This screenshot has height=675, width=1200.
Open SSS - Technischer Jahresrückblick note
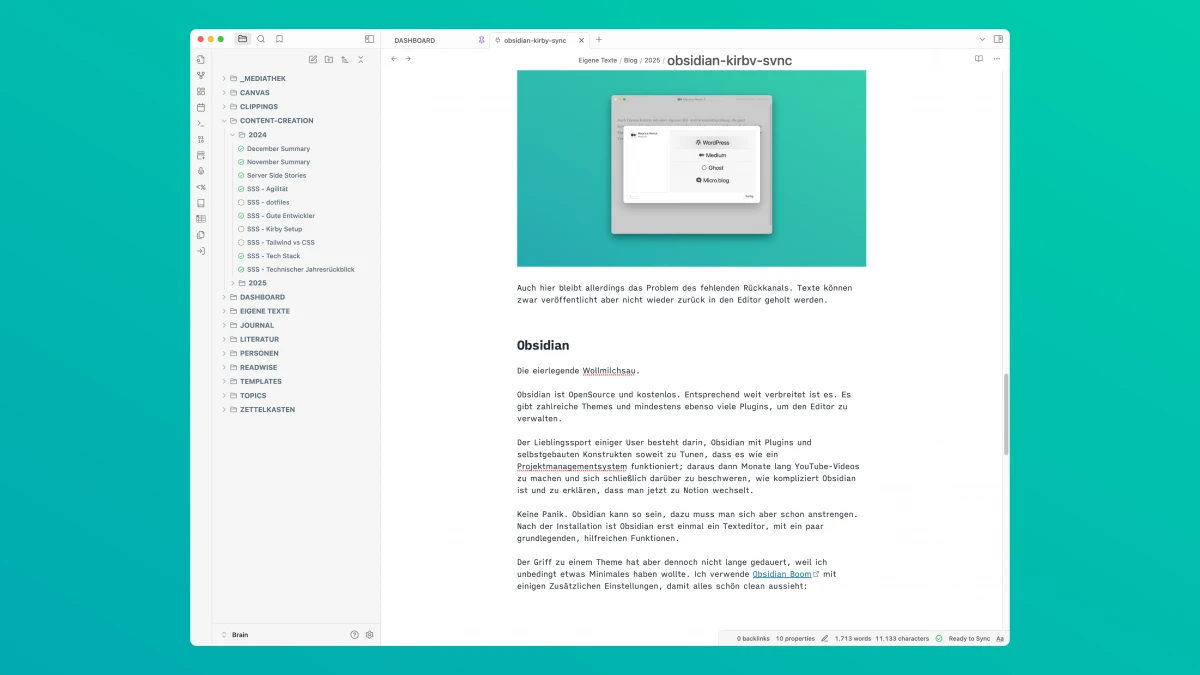300,269
